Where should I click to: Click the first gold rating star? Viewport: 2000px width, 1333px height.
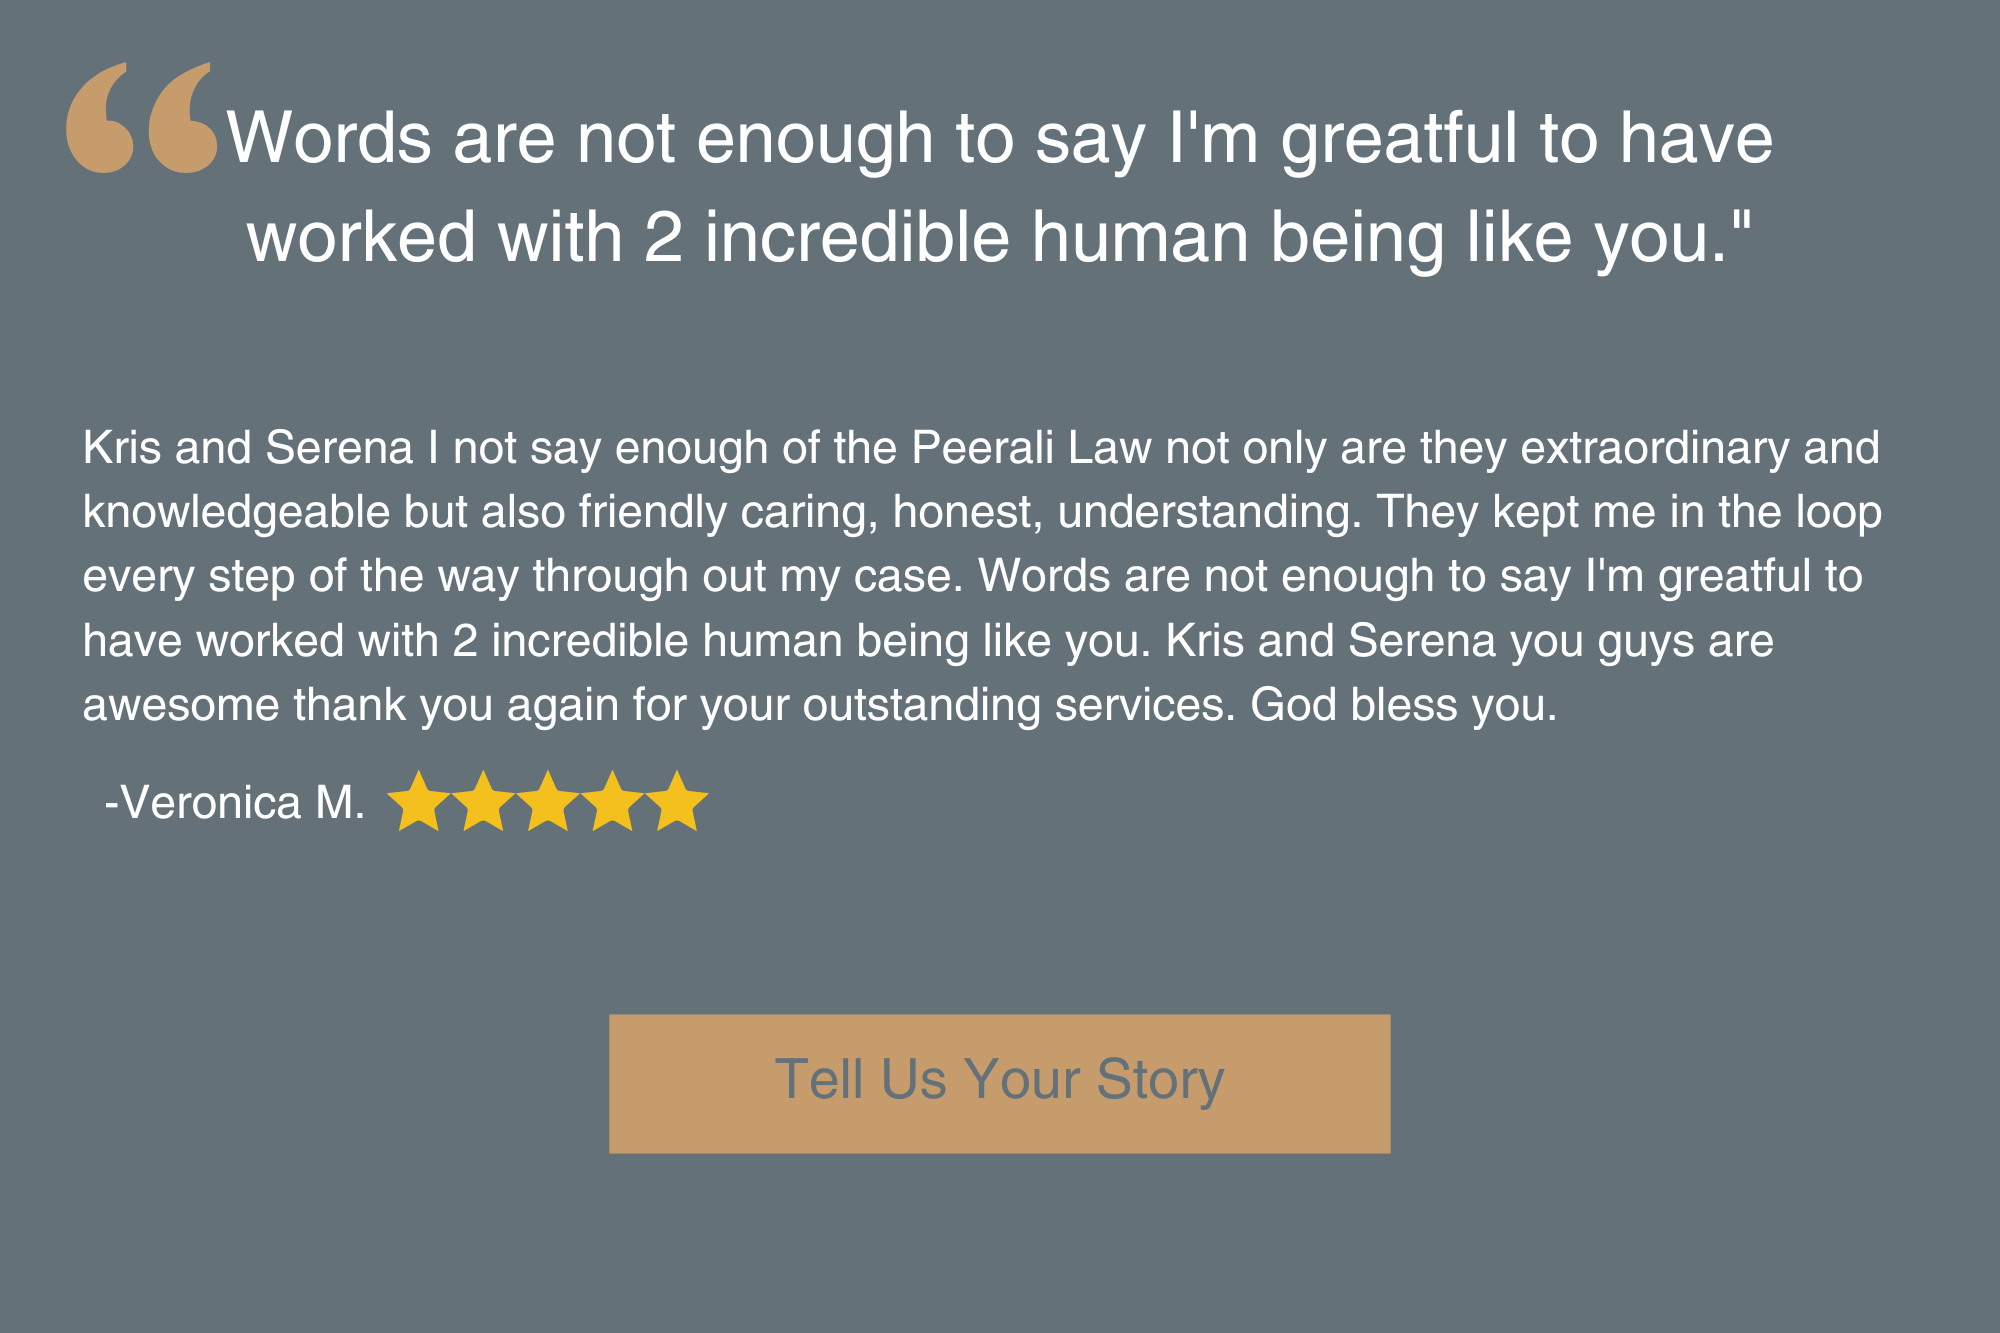coord(418,802)
